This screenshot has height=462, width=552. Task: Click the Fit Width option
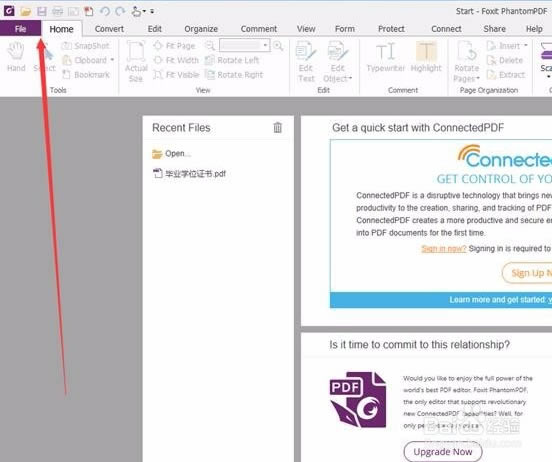tap(176, 60)
